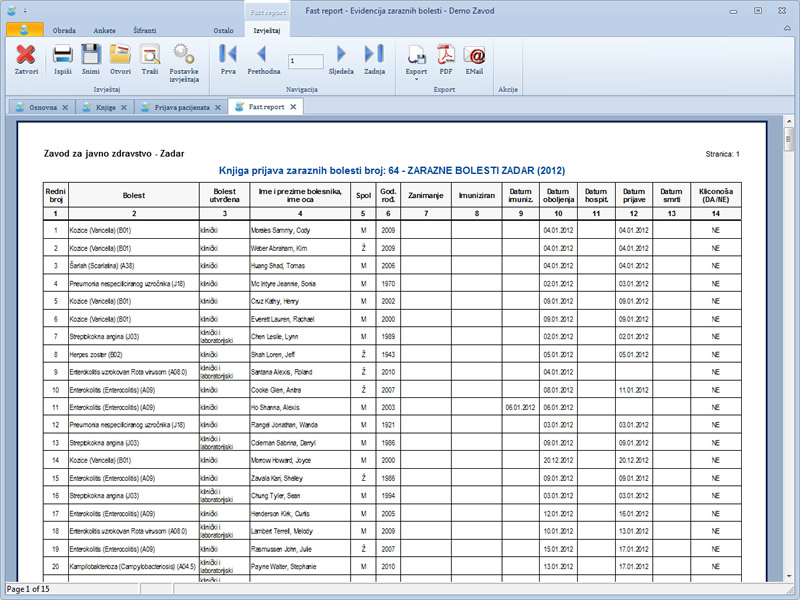Click Zavod za javno zdravstvo - Zadar heading
The image size is (800, 600).
(114, 153)
